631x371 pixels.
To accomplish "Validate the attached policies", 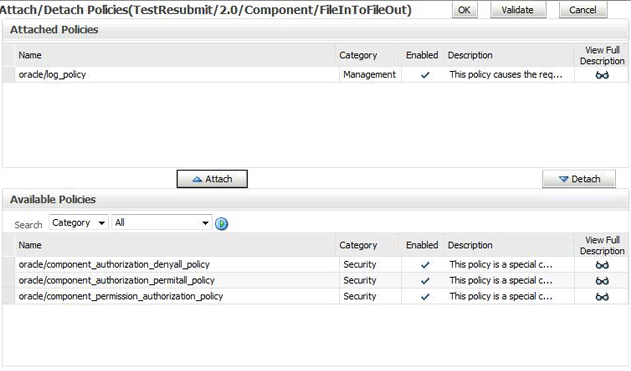I will coord(518,10).
